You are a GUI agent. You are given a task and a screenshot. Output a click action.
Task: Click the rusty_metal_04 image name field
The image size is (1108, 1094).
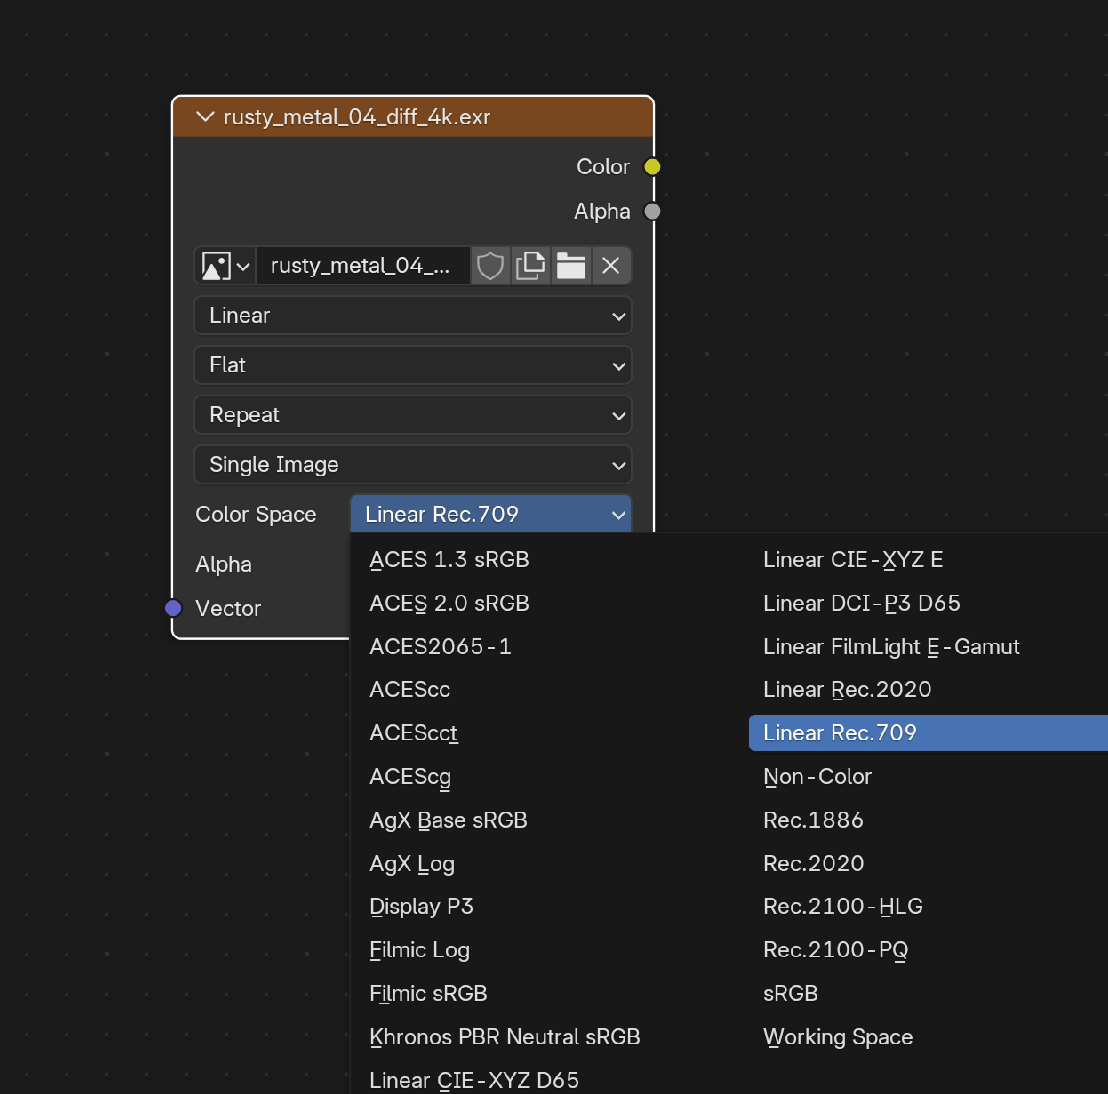361,266
